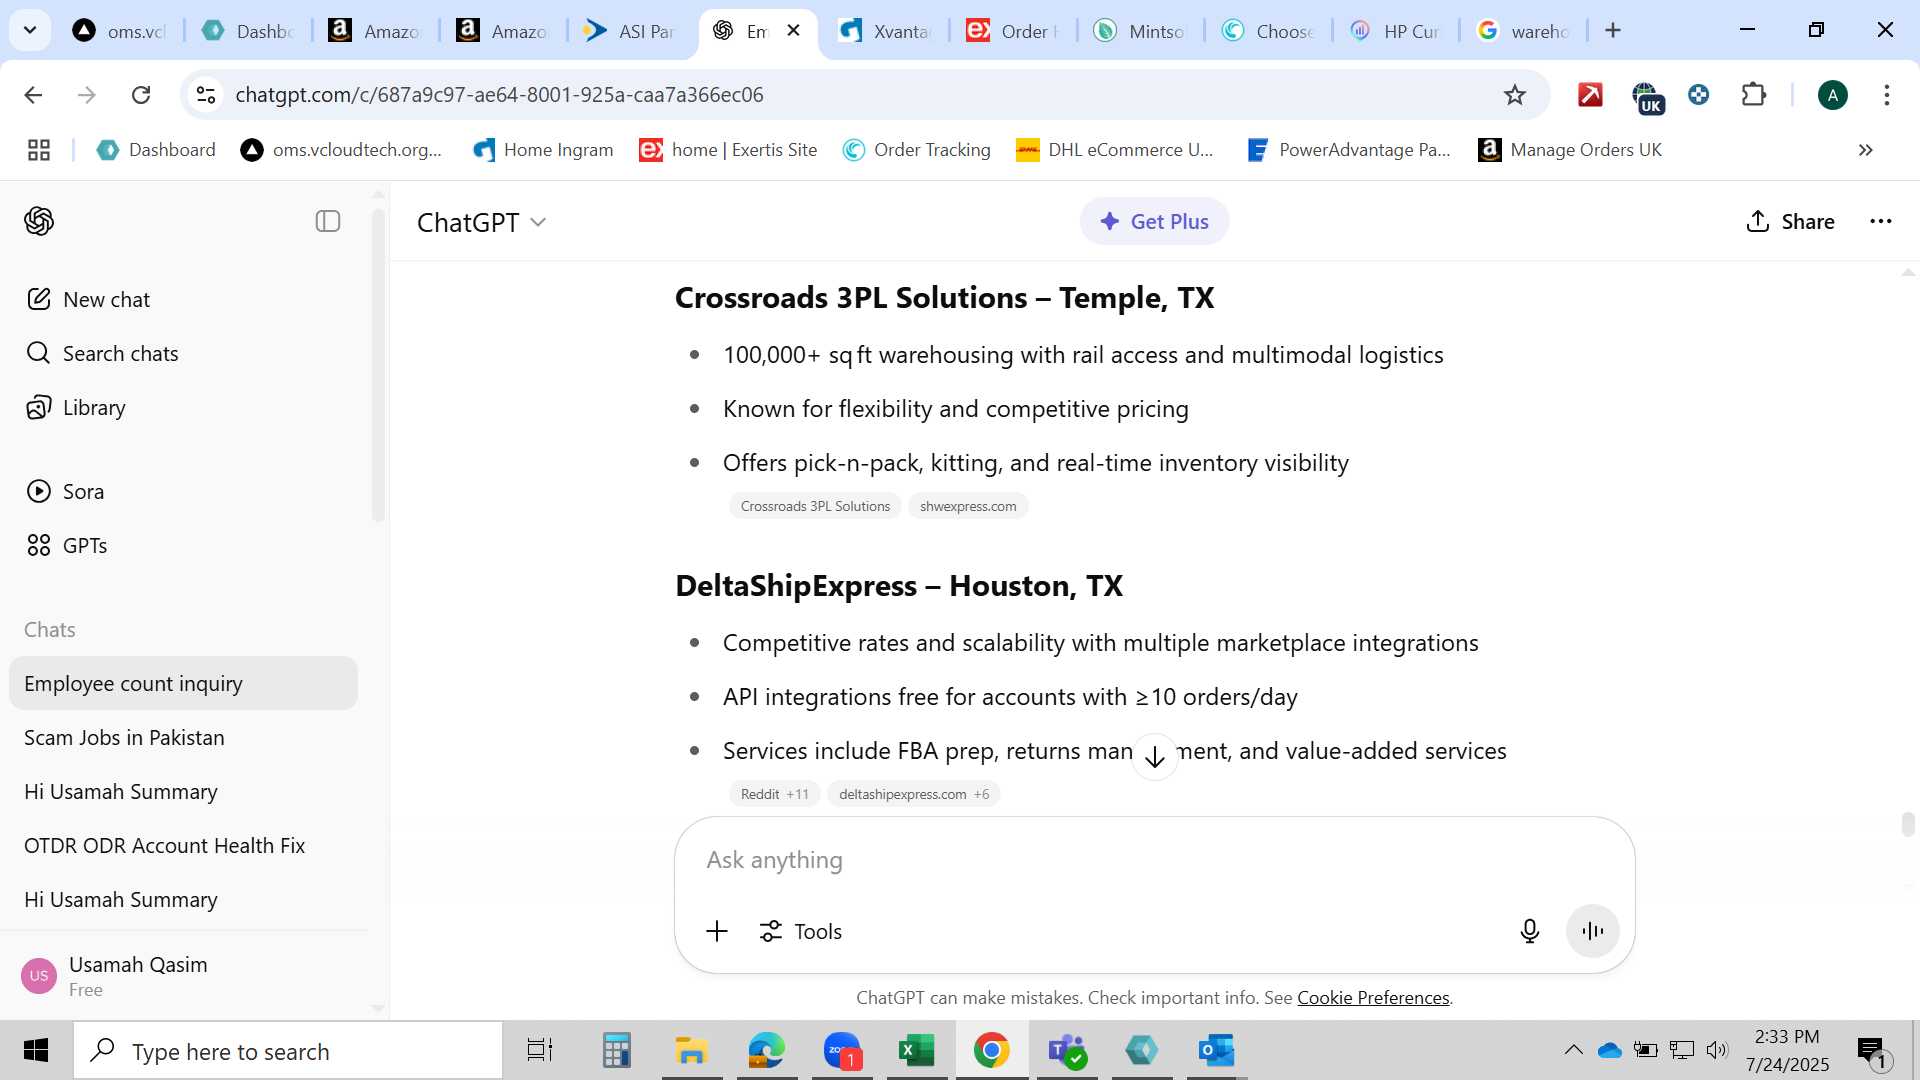Open the Home Ingram bookmark
This screenshot has width=1920, height=1080.
(544, 150)
